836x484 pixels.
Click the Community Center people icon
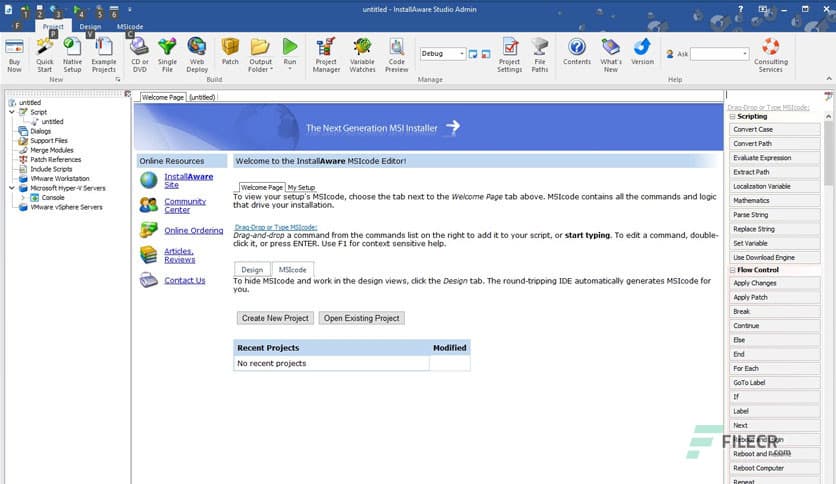tap(149, 205)
